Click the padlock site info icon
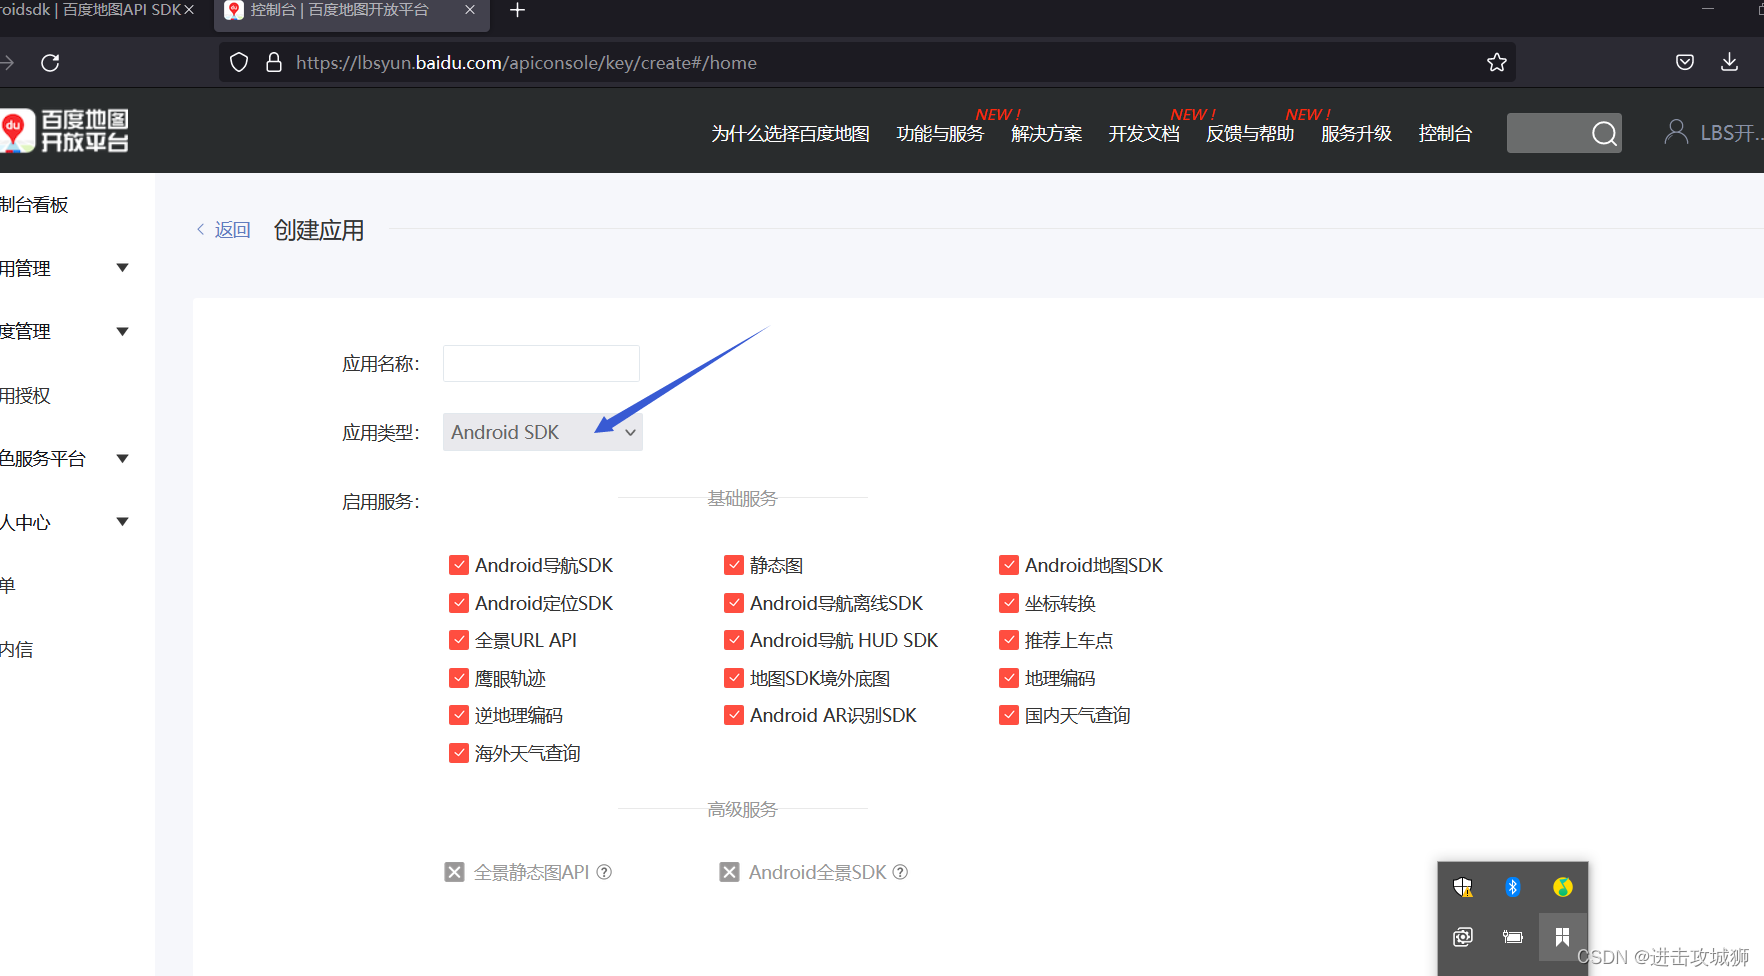This screenshot has height=976, width=1764. (273, 63)
